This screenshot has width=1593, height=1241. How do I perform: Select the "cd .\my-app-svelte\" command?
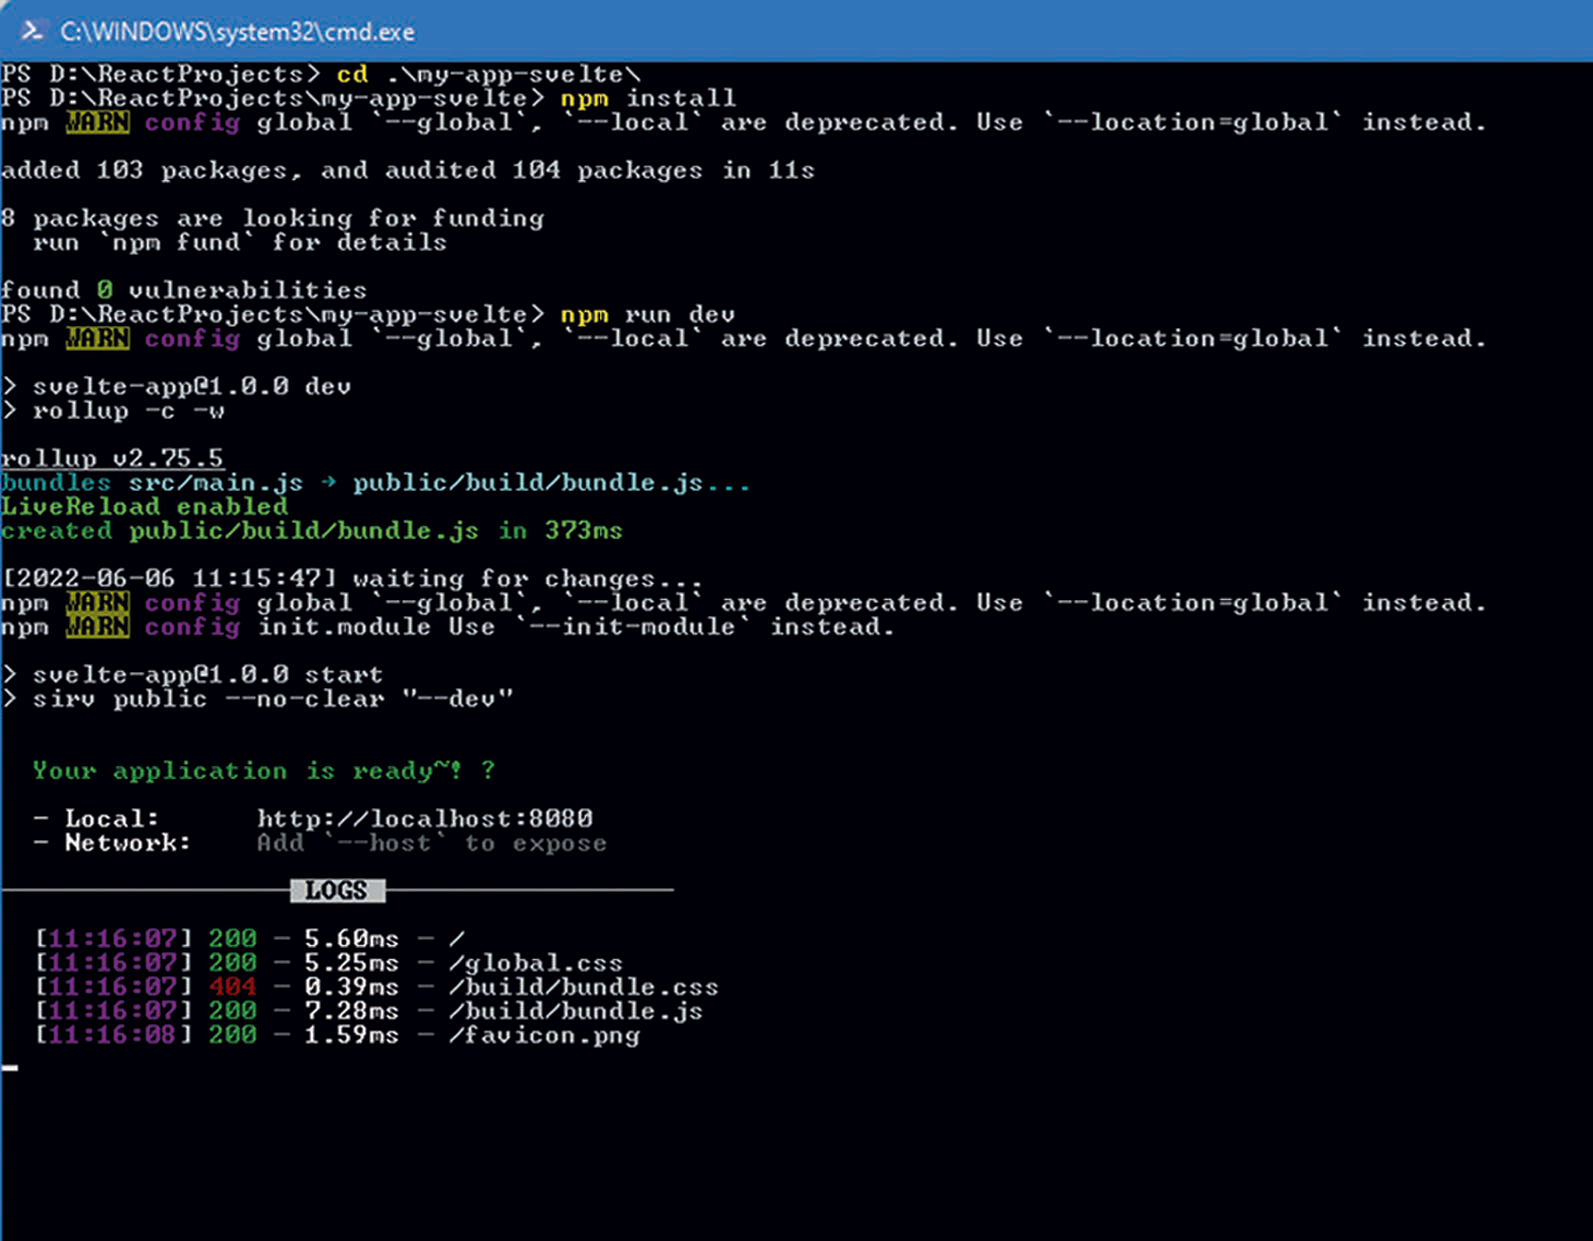click(x=488, y=75)
